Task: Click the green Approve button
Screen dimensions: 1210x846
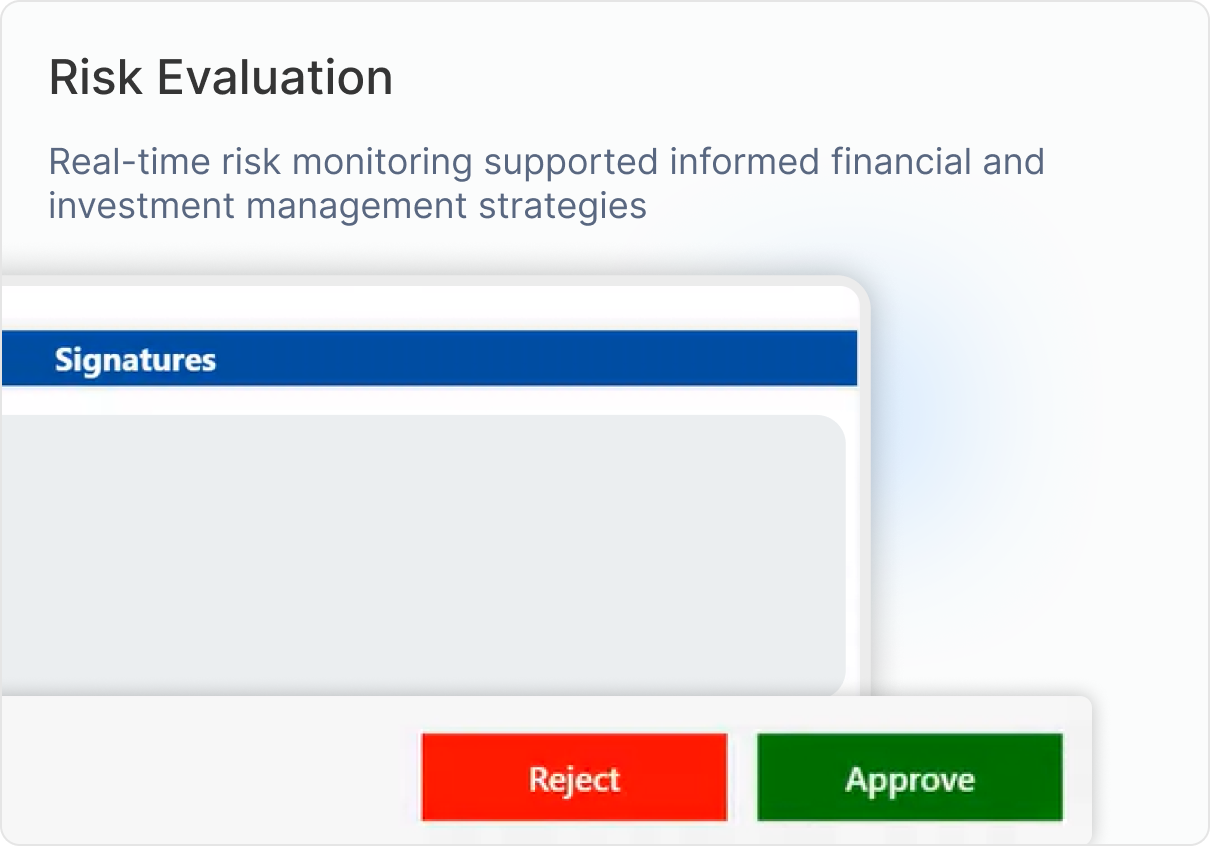Action: (909, 778)
